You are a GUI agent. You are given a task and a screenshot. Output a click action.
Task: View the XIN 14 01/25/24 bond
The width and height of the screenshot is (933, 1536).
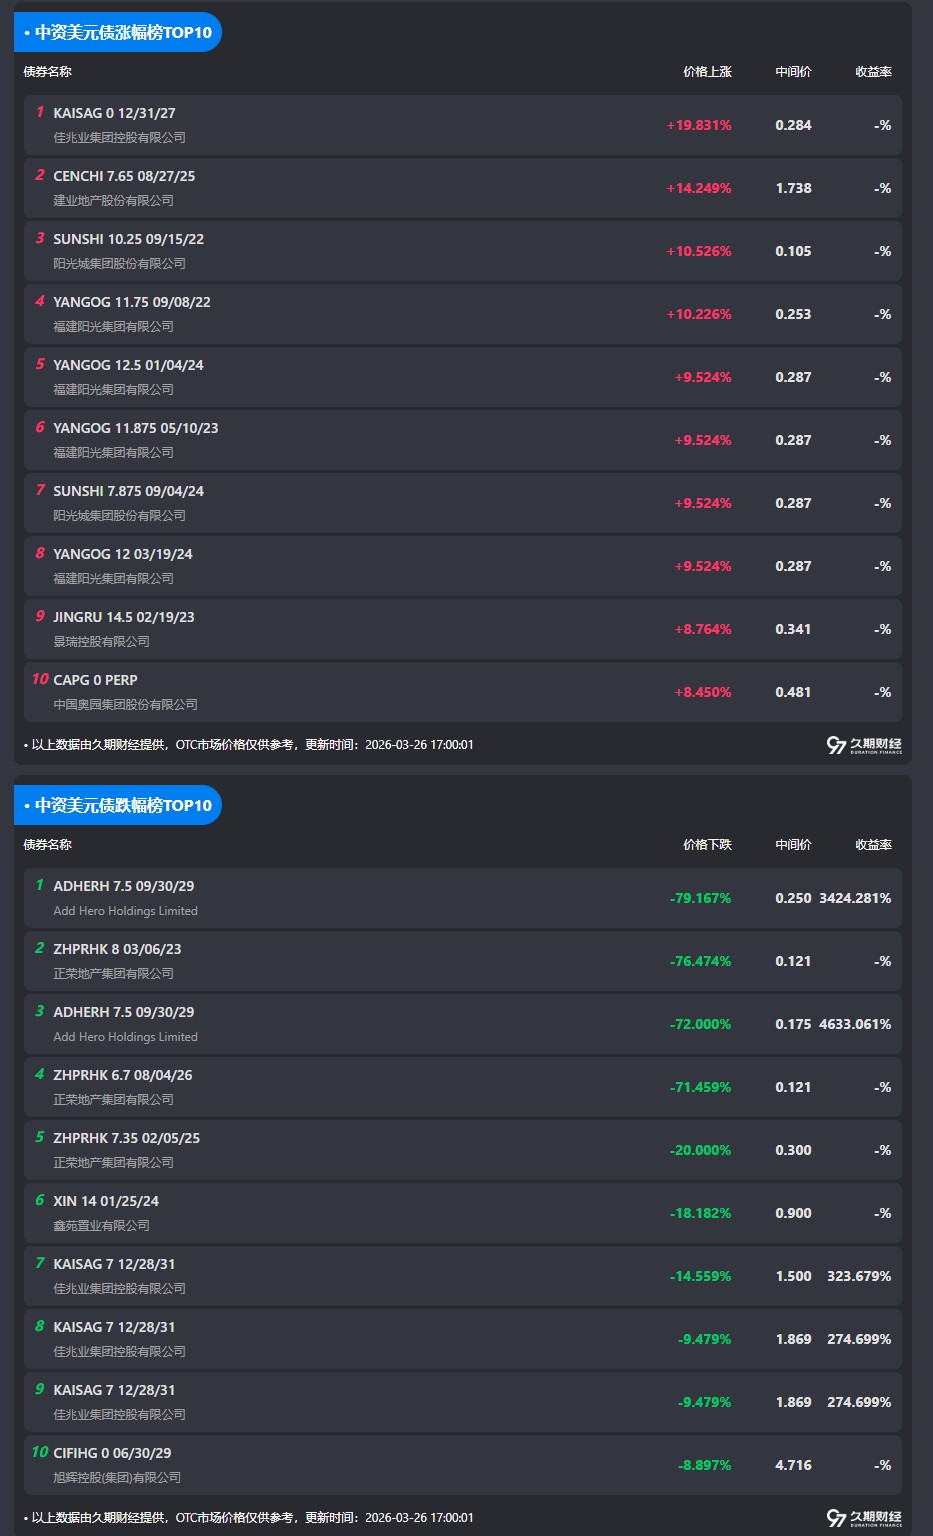[x=106, y=1201]
